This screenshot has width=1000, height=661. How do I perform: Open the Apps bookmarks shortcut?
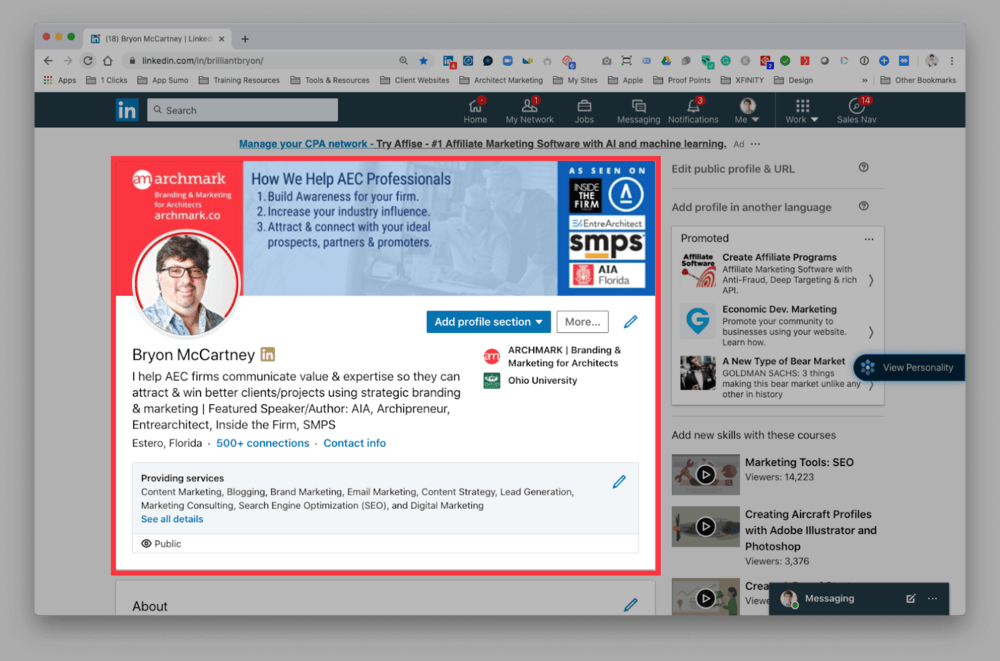coord(59,80)
